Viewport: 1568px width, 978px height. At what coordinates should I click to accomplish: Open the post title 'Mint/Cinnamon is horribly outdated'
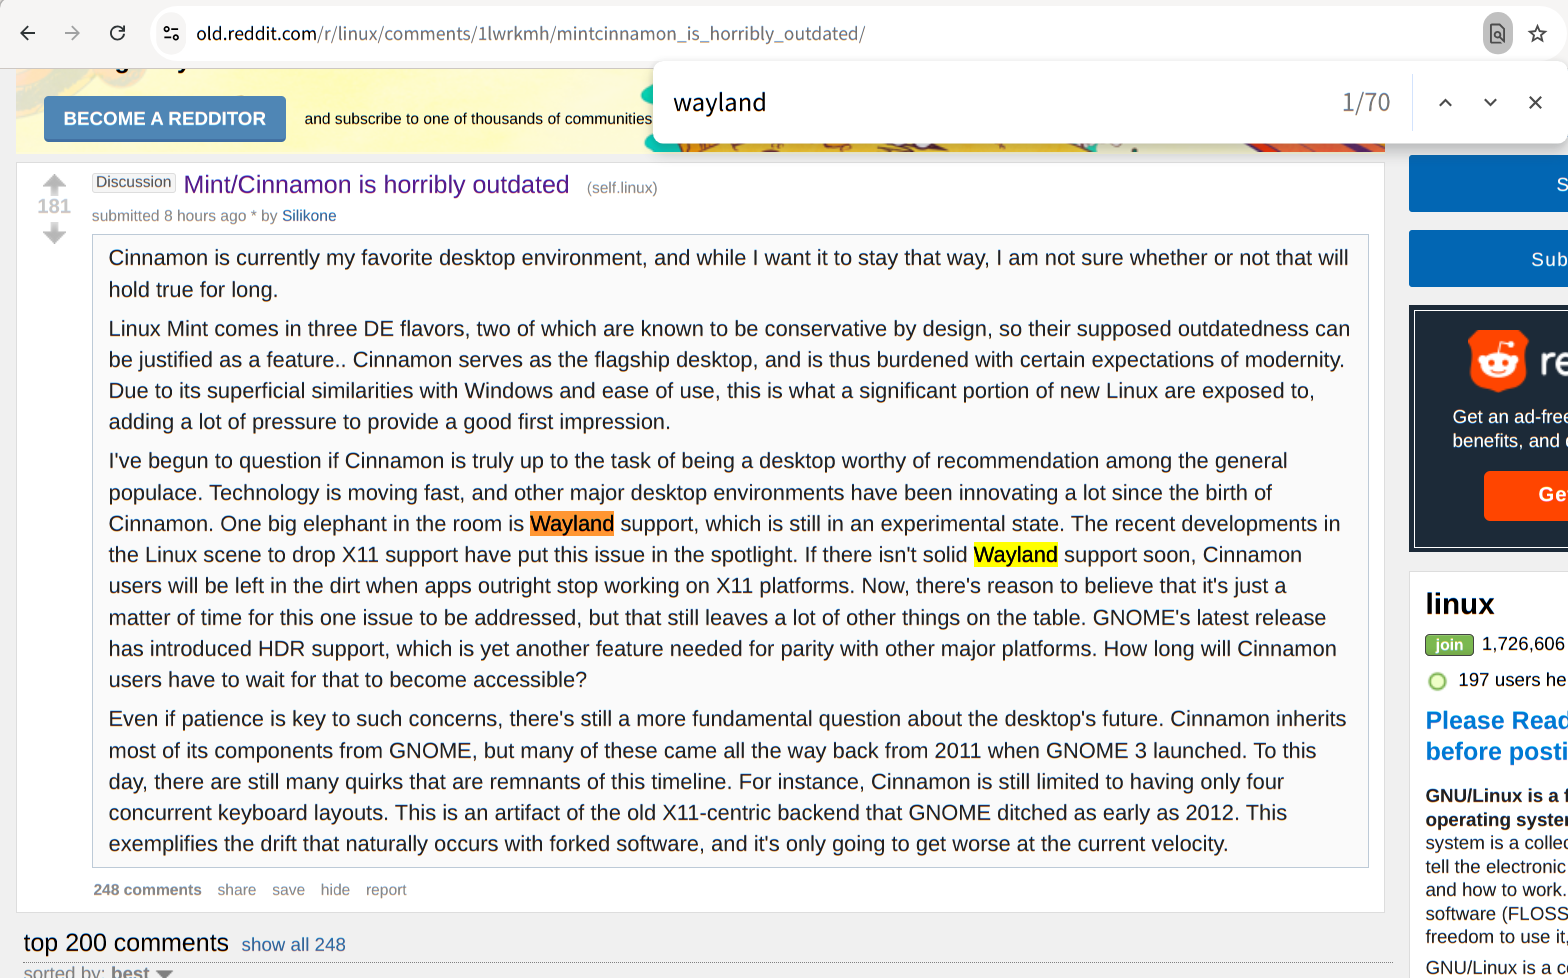tap(376, 185)
